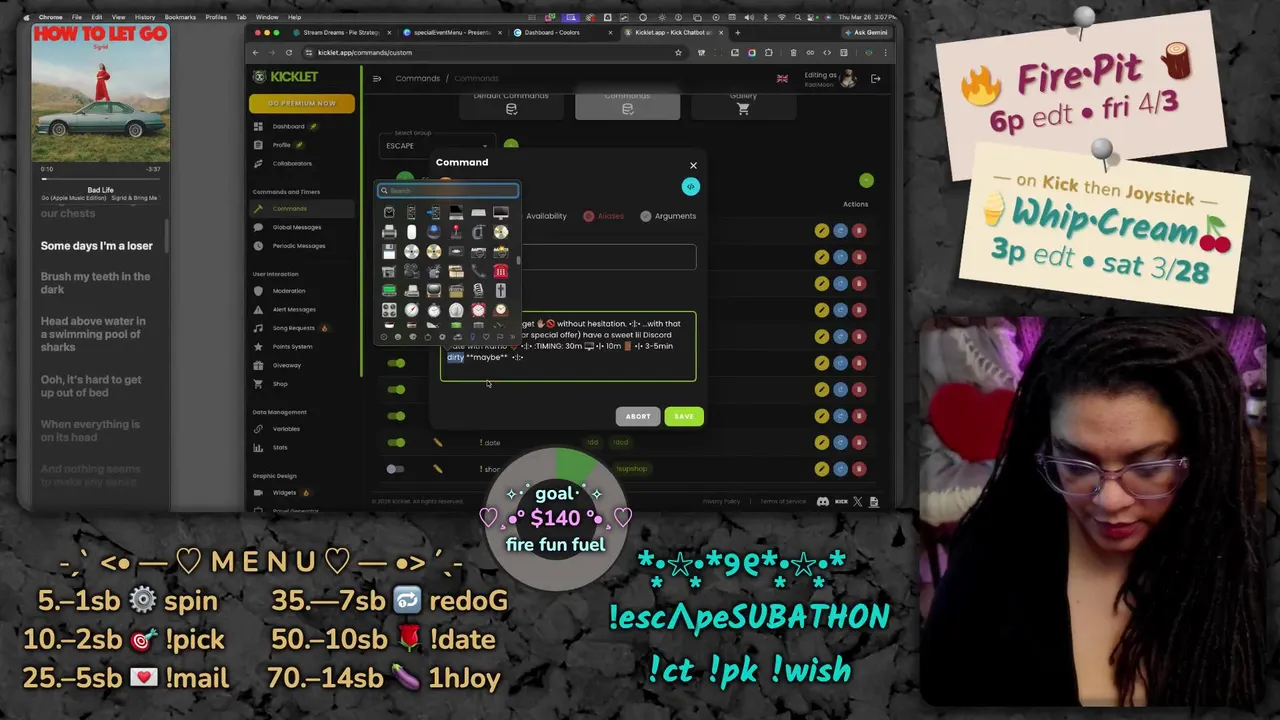
Task: Pick the laptop emoji in picker
Action: [456, 212]
